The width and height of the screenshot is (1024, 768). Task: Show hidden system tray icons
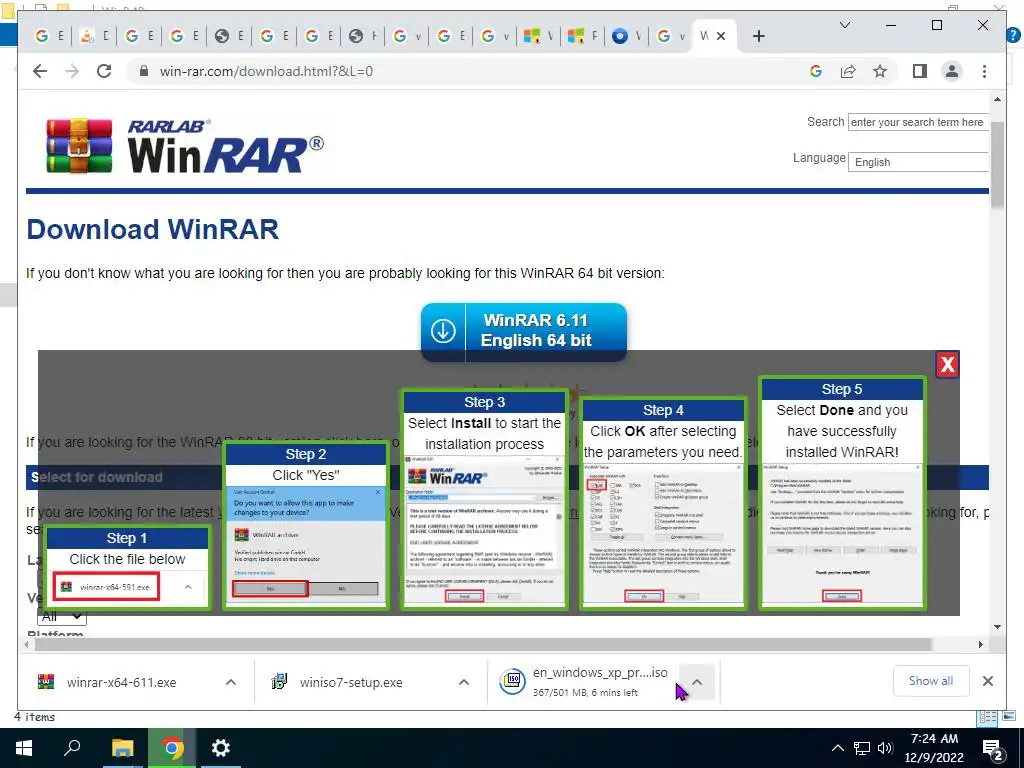click(838, 748)
